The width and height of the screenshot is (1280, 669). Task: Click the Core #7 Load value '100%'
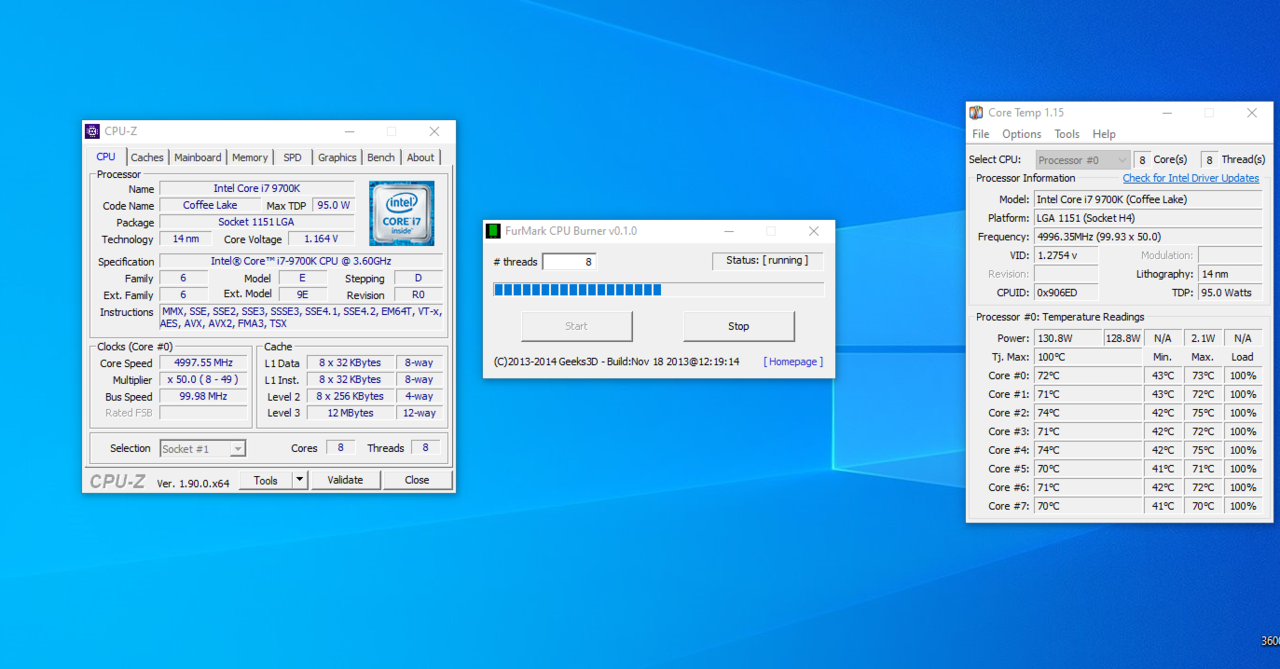1243,506
